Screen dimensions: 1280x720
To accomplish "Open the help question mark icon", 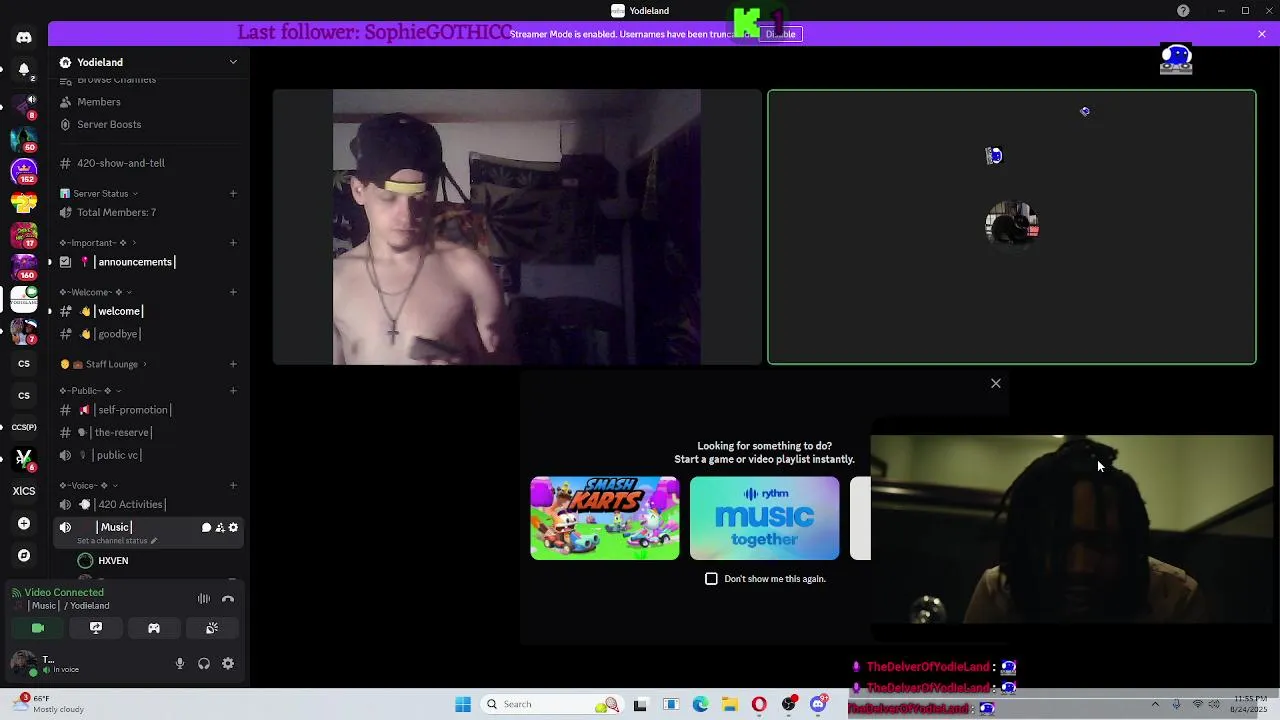I will pos(1183,11).
